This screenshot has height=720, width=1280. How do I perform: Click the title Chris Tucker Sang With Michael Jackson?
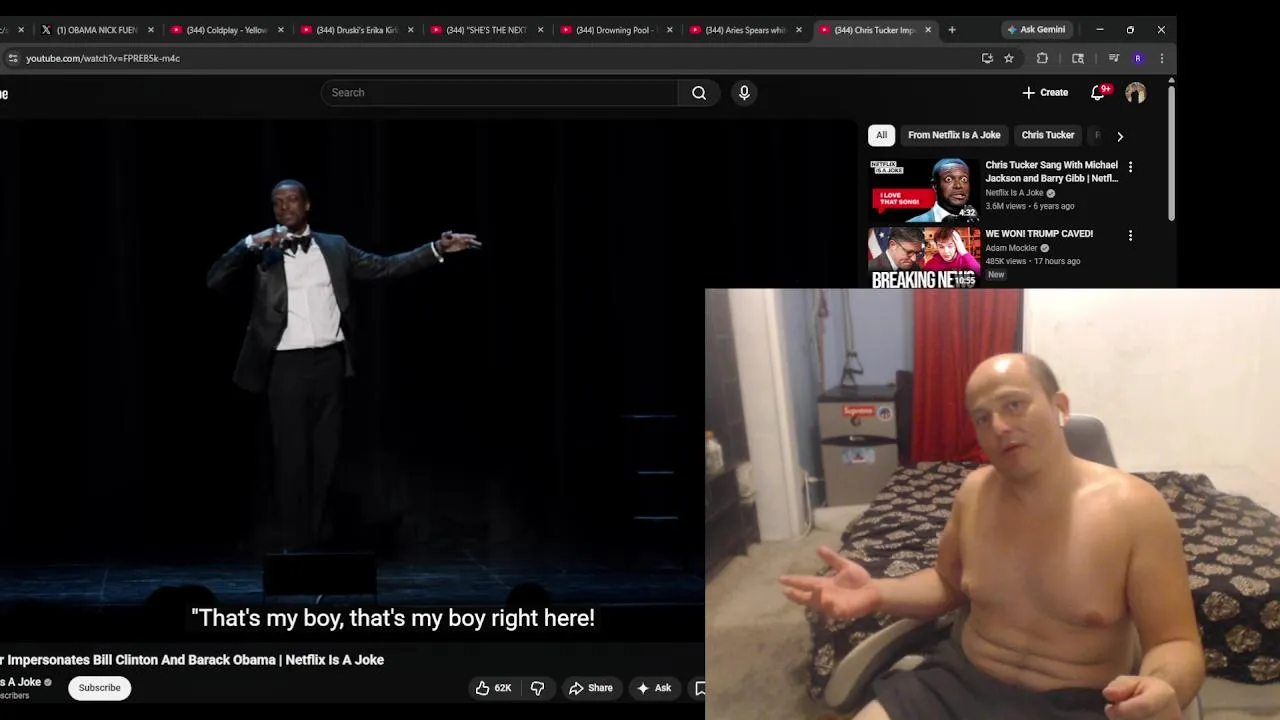point(1052,171)
